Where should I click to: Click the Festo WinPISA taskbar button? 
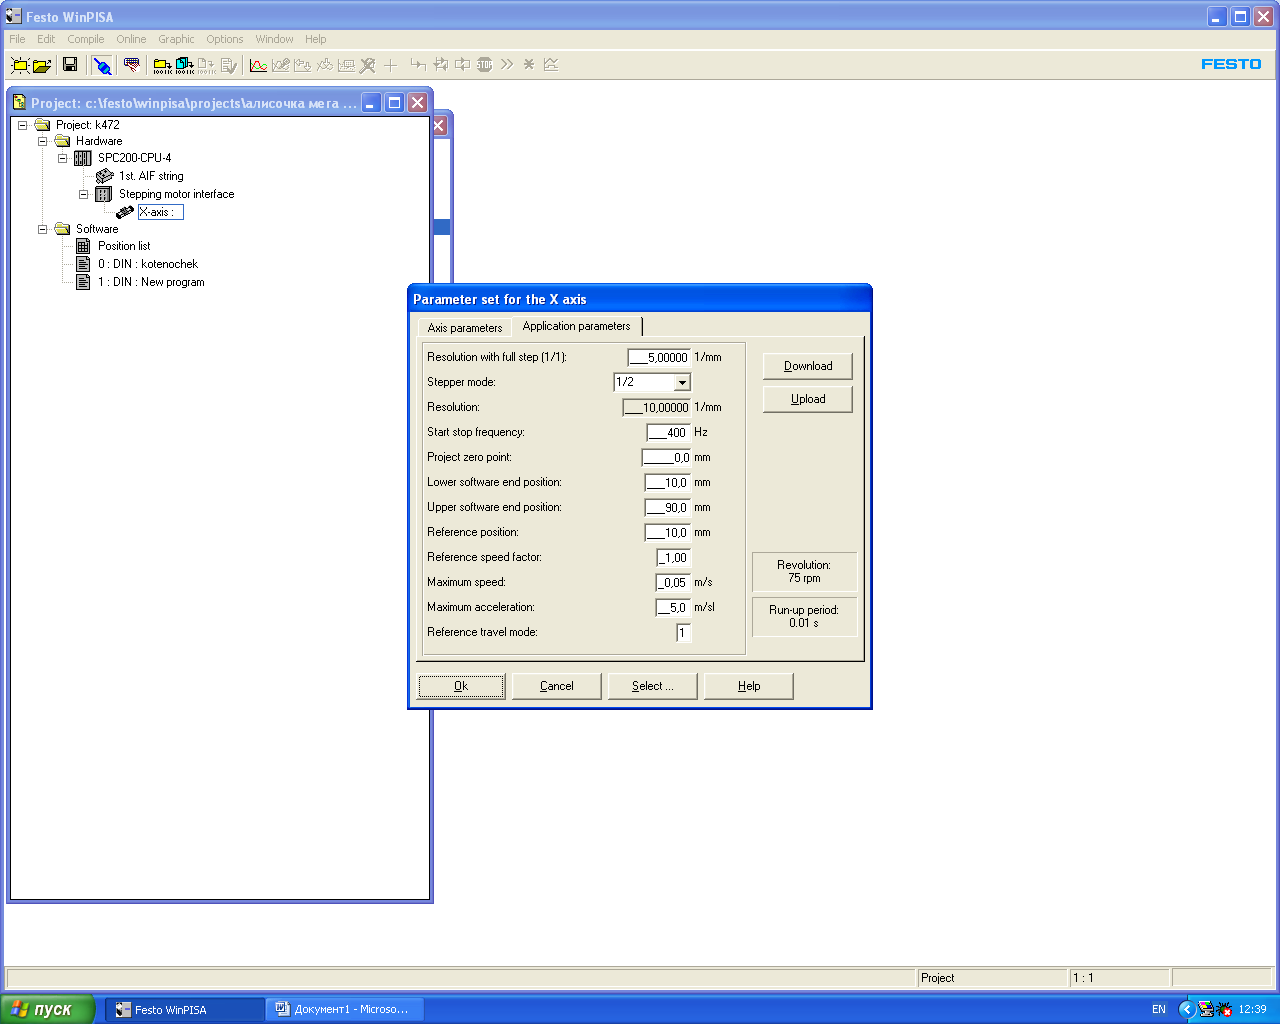coord(185,1009)
